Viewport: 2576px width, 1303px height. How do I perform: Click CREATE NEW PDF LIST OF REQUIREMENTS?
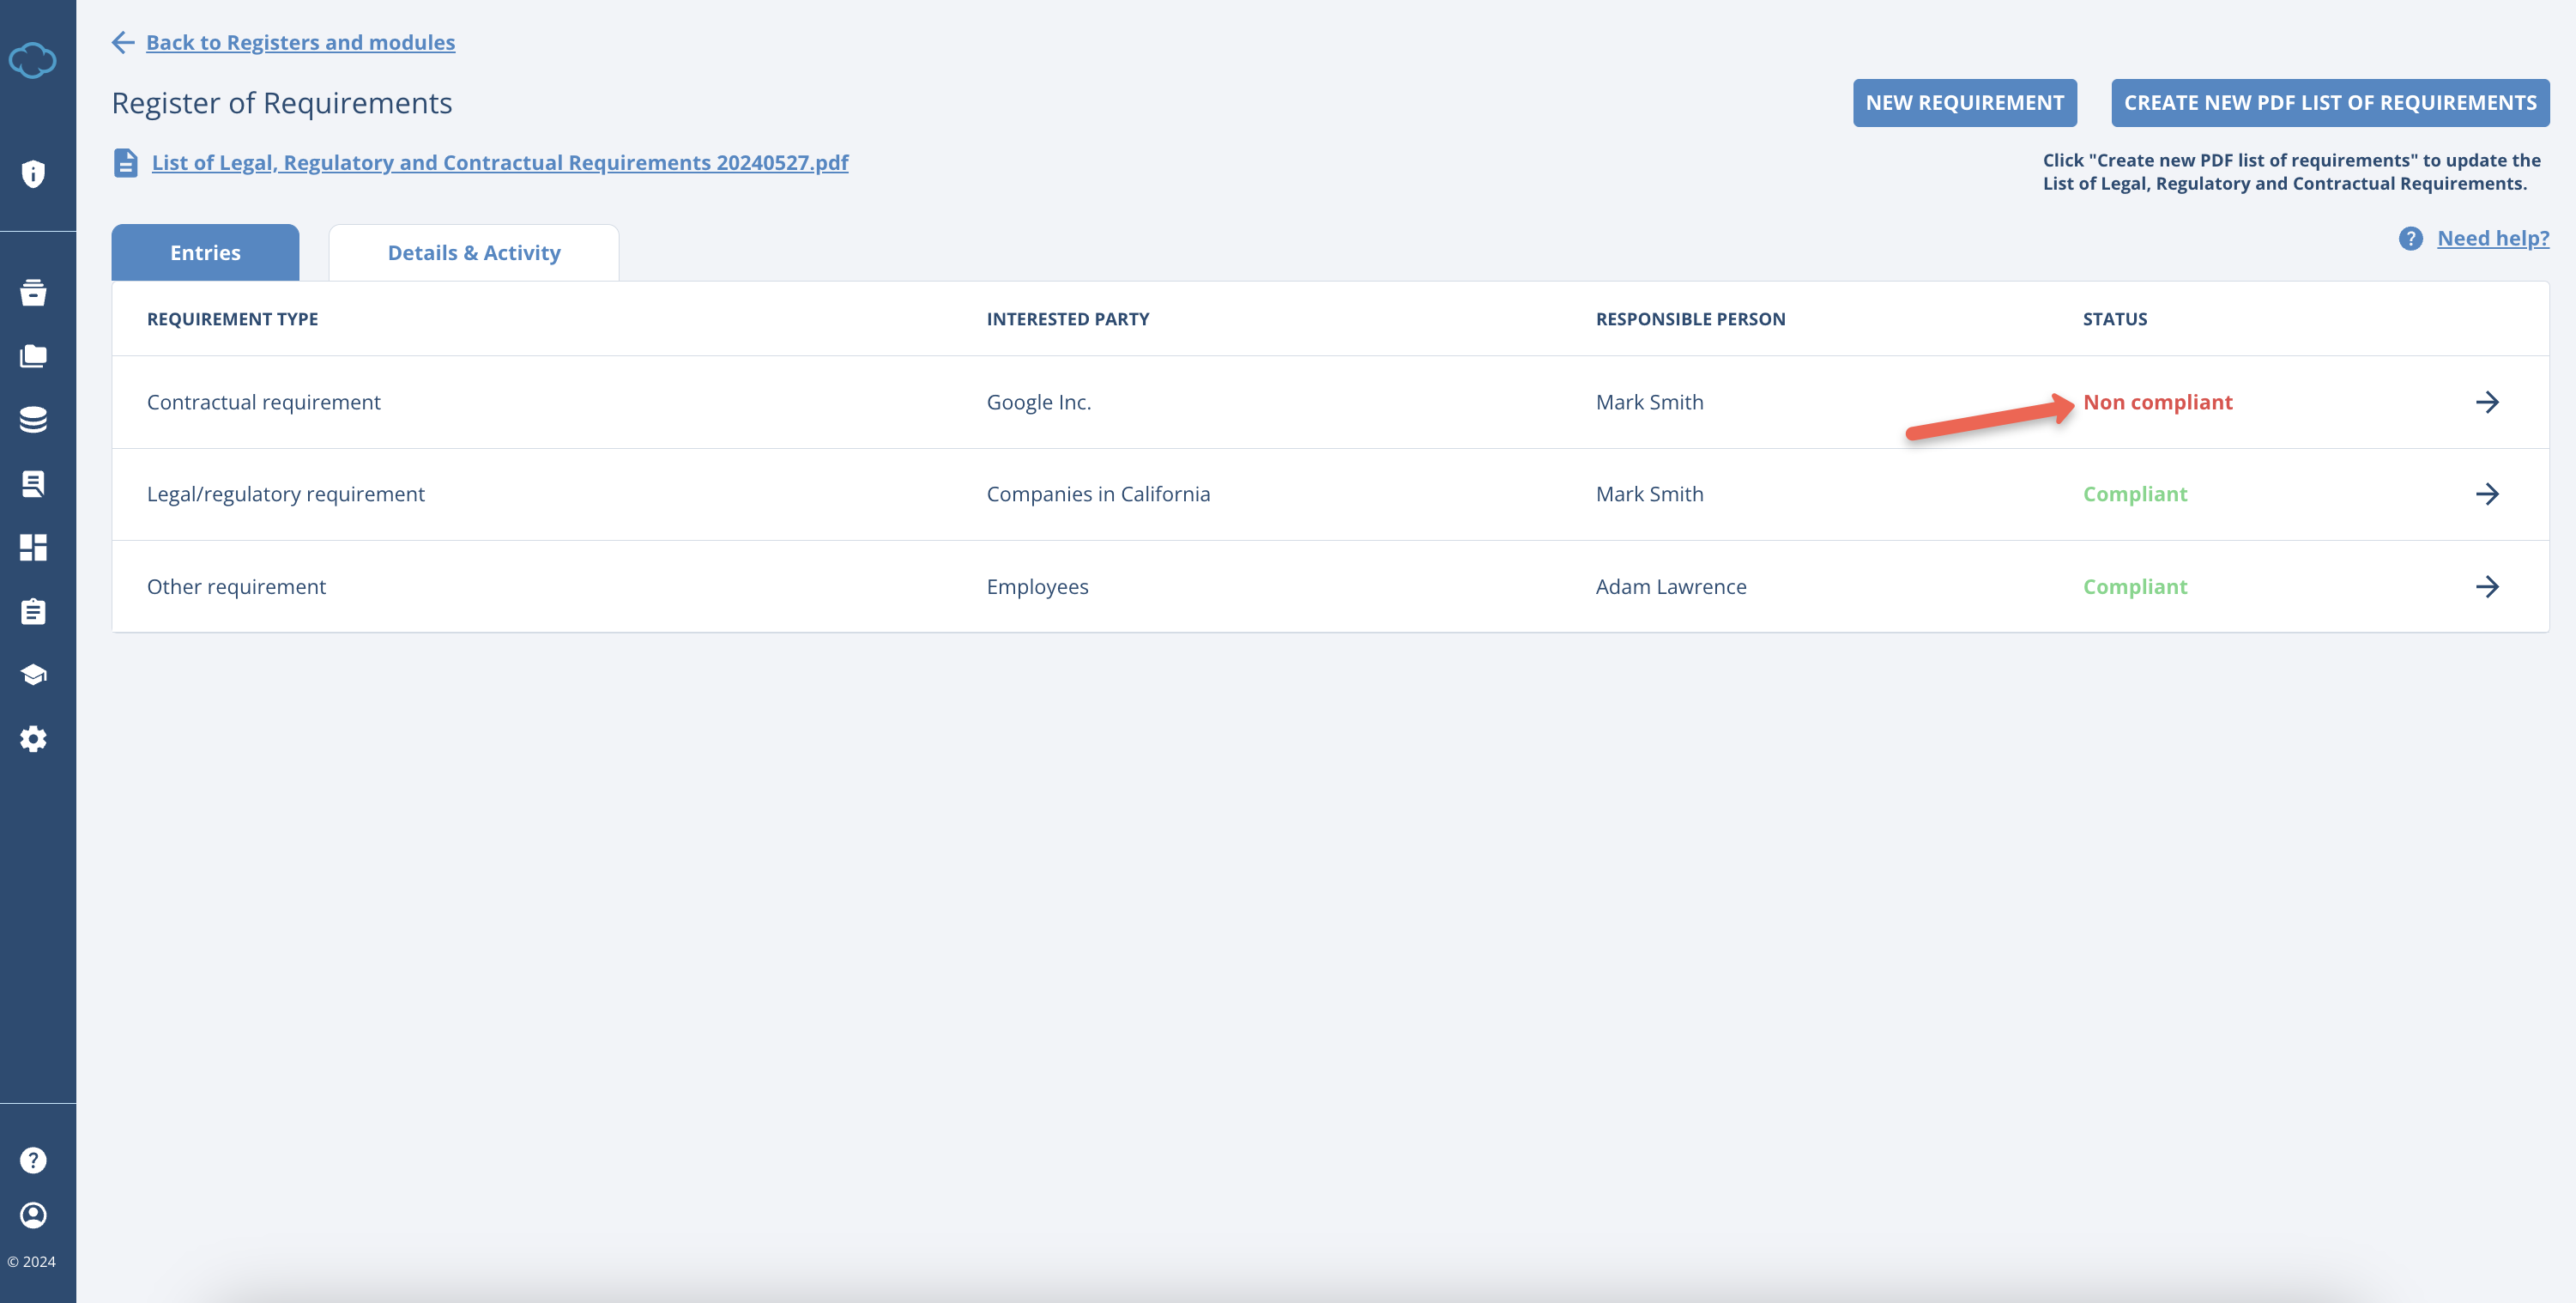click(x=2329, y=103)
